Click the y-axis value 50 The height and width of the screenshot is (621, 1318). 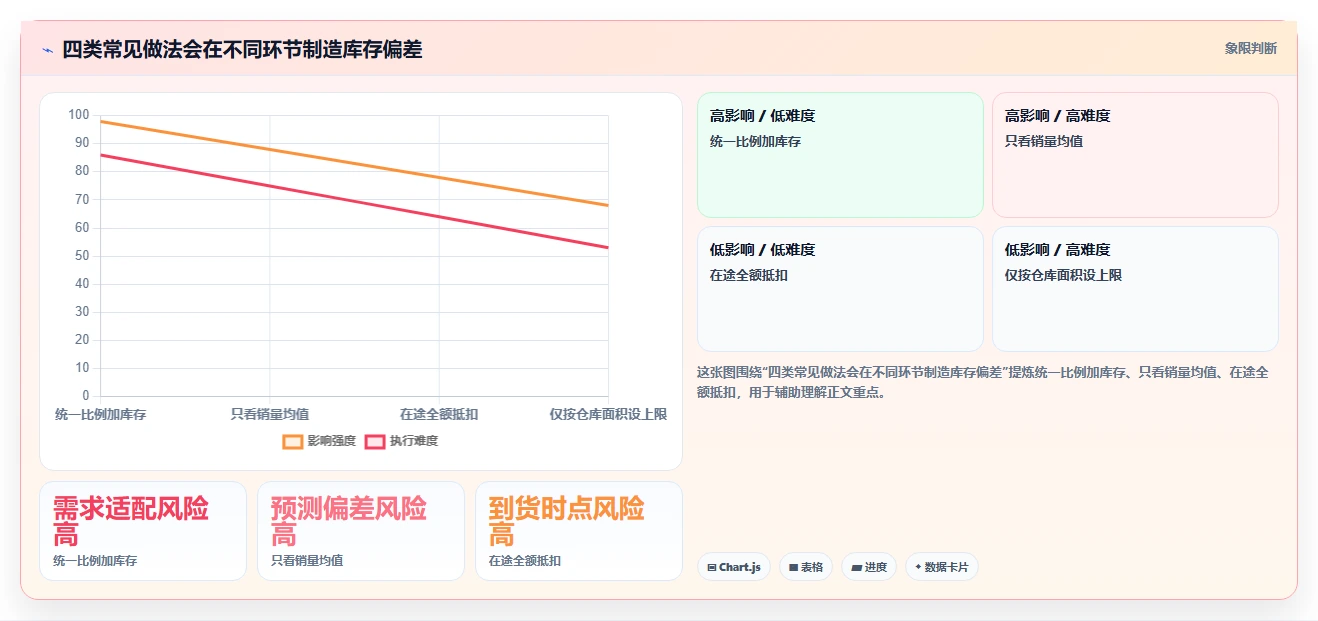[x=82, y=256]
